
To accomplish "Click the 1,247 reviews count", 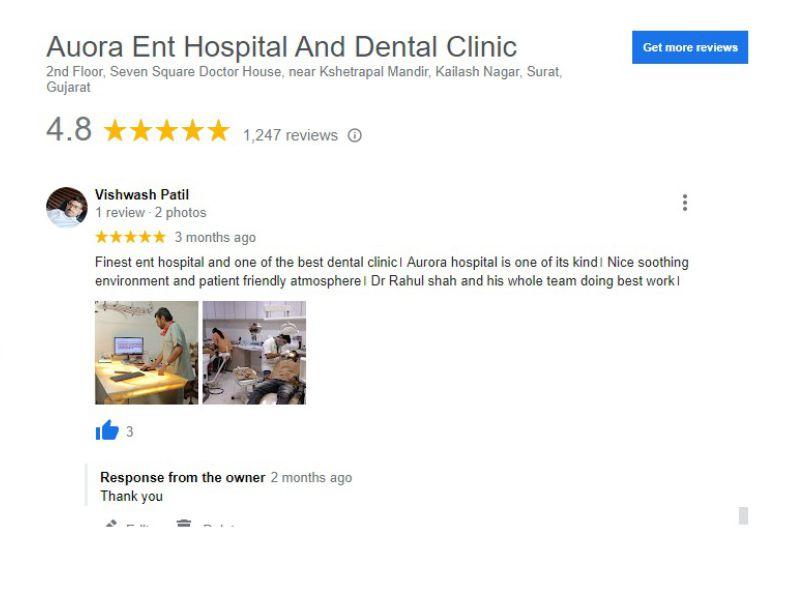I will pyautogui.click(x=290, y=135).
